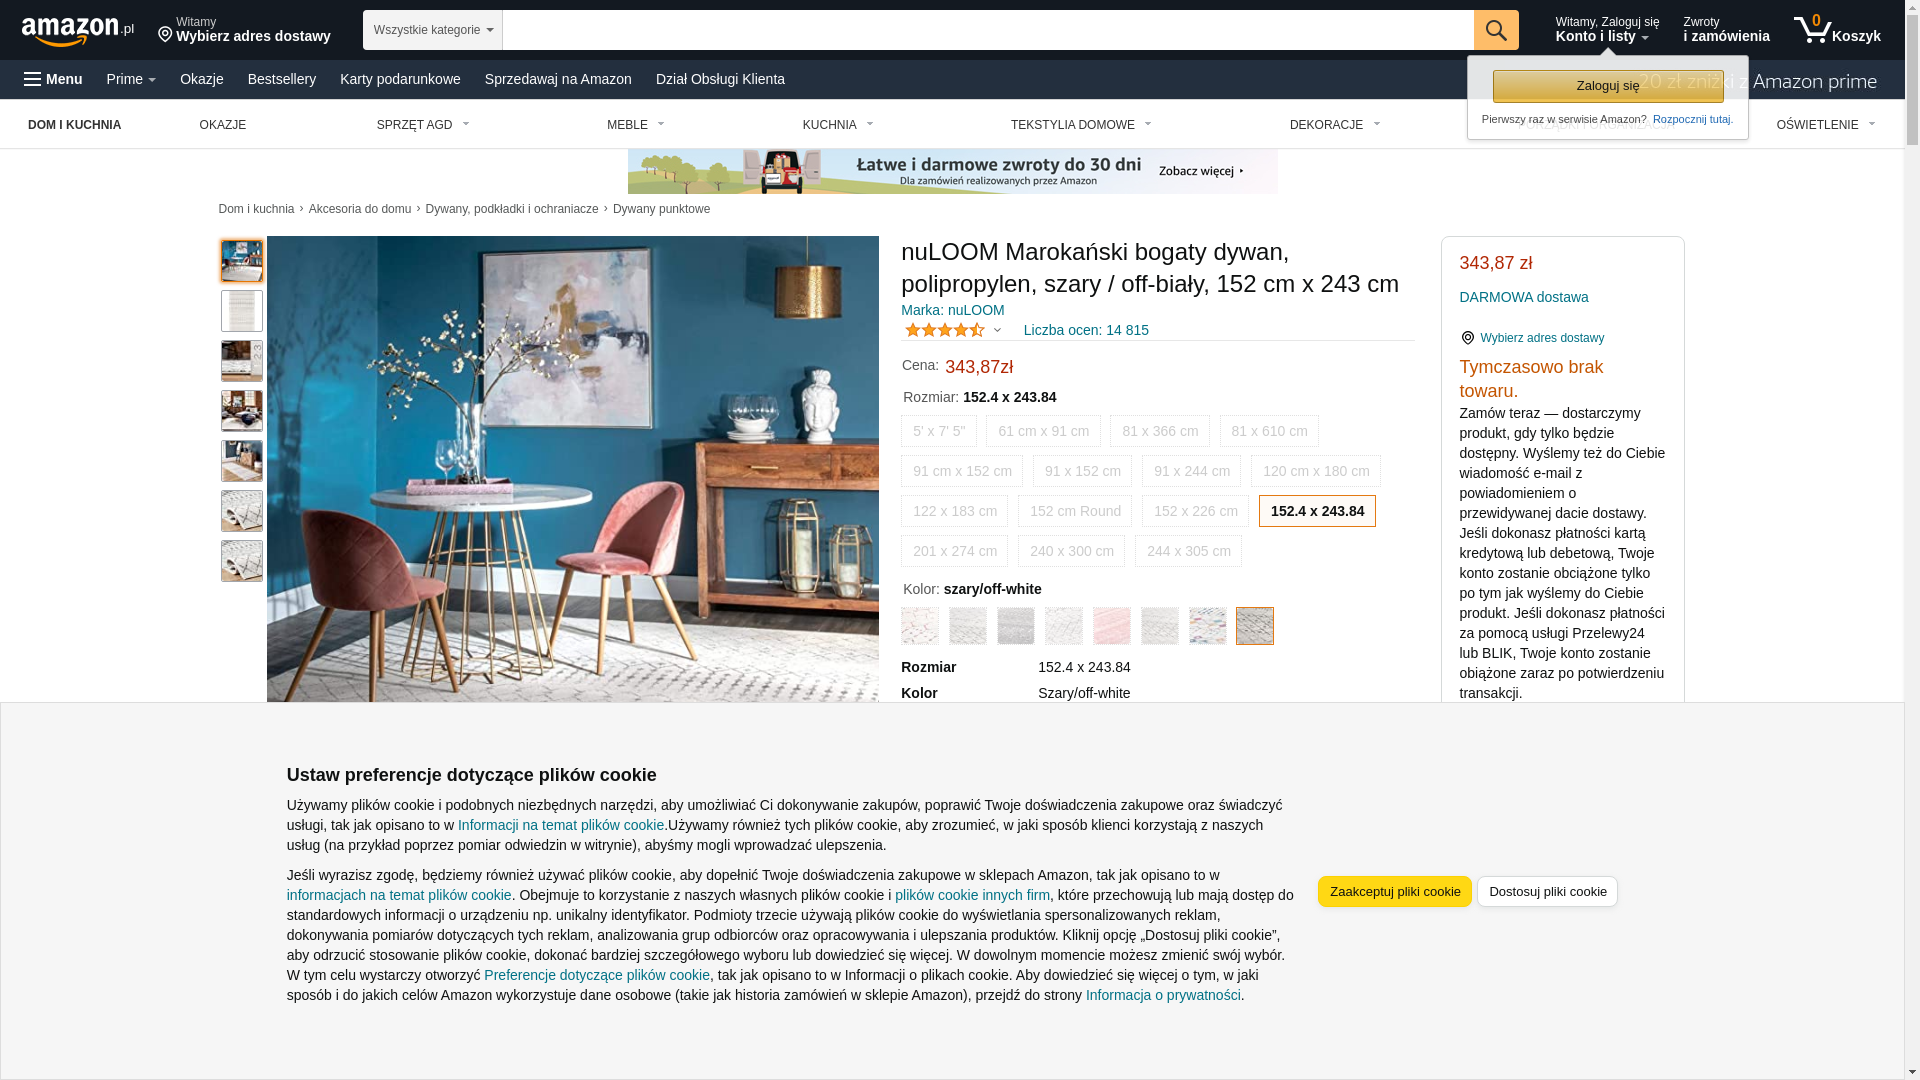Screen dimensions: 1920x1080
Task: Select size option 240 x 300 cm
Action: pos(1071,551)
